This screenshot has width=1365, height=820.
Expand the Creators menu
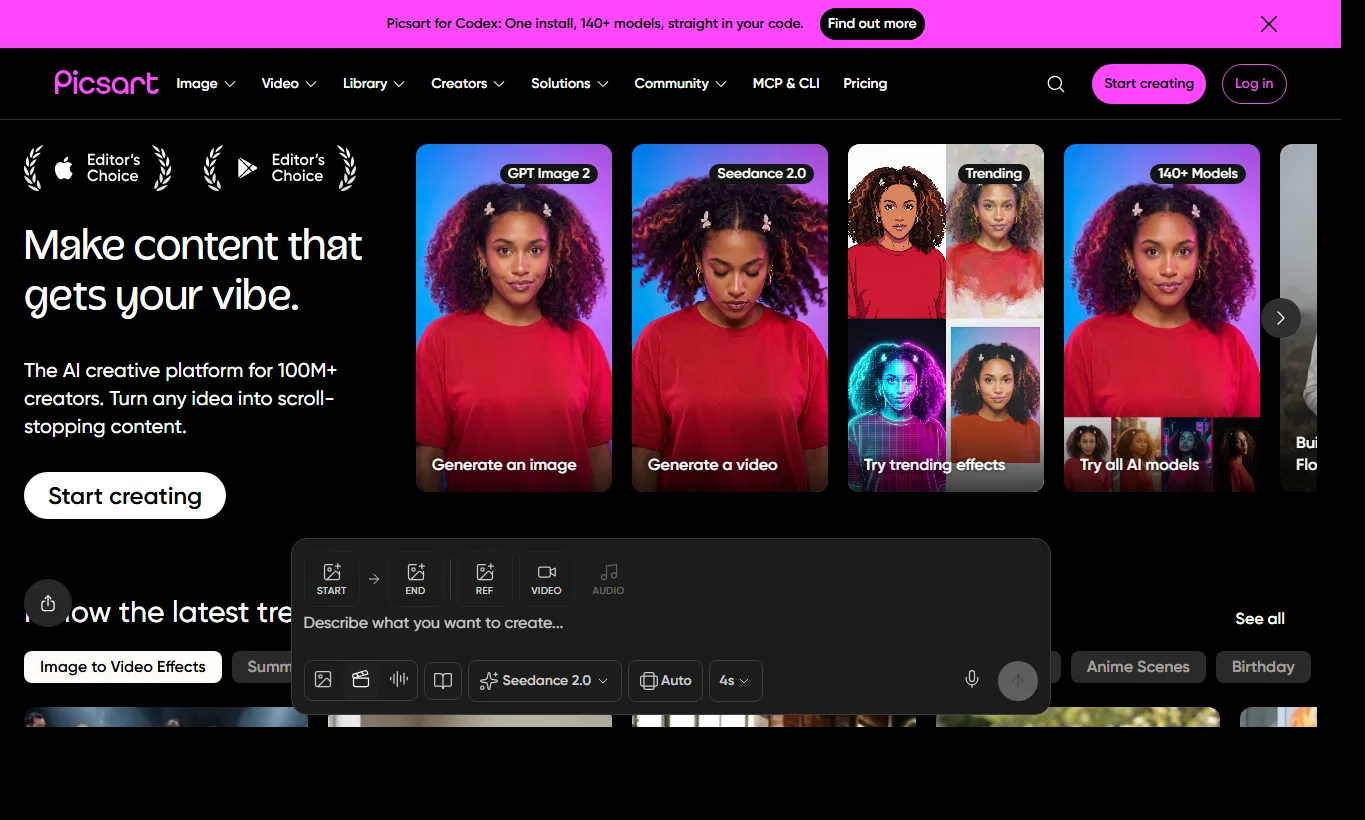468,84
